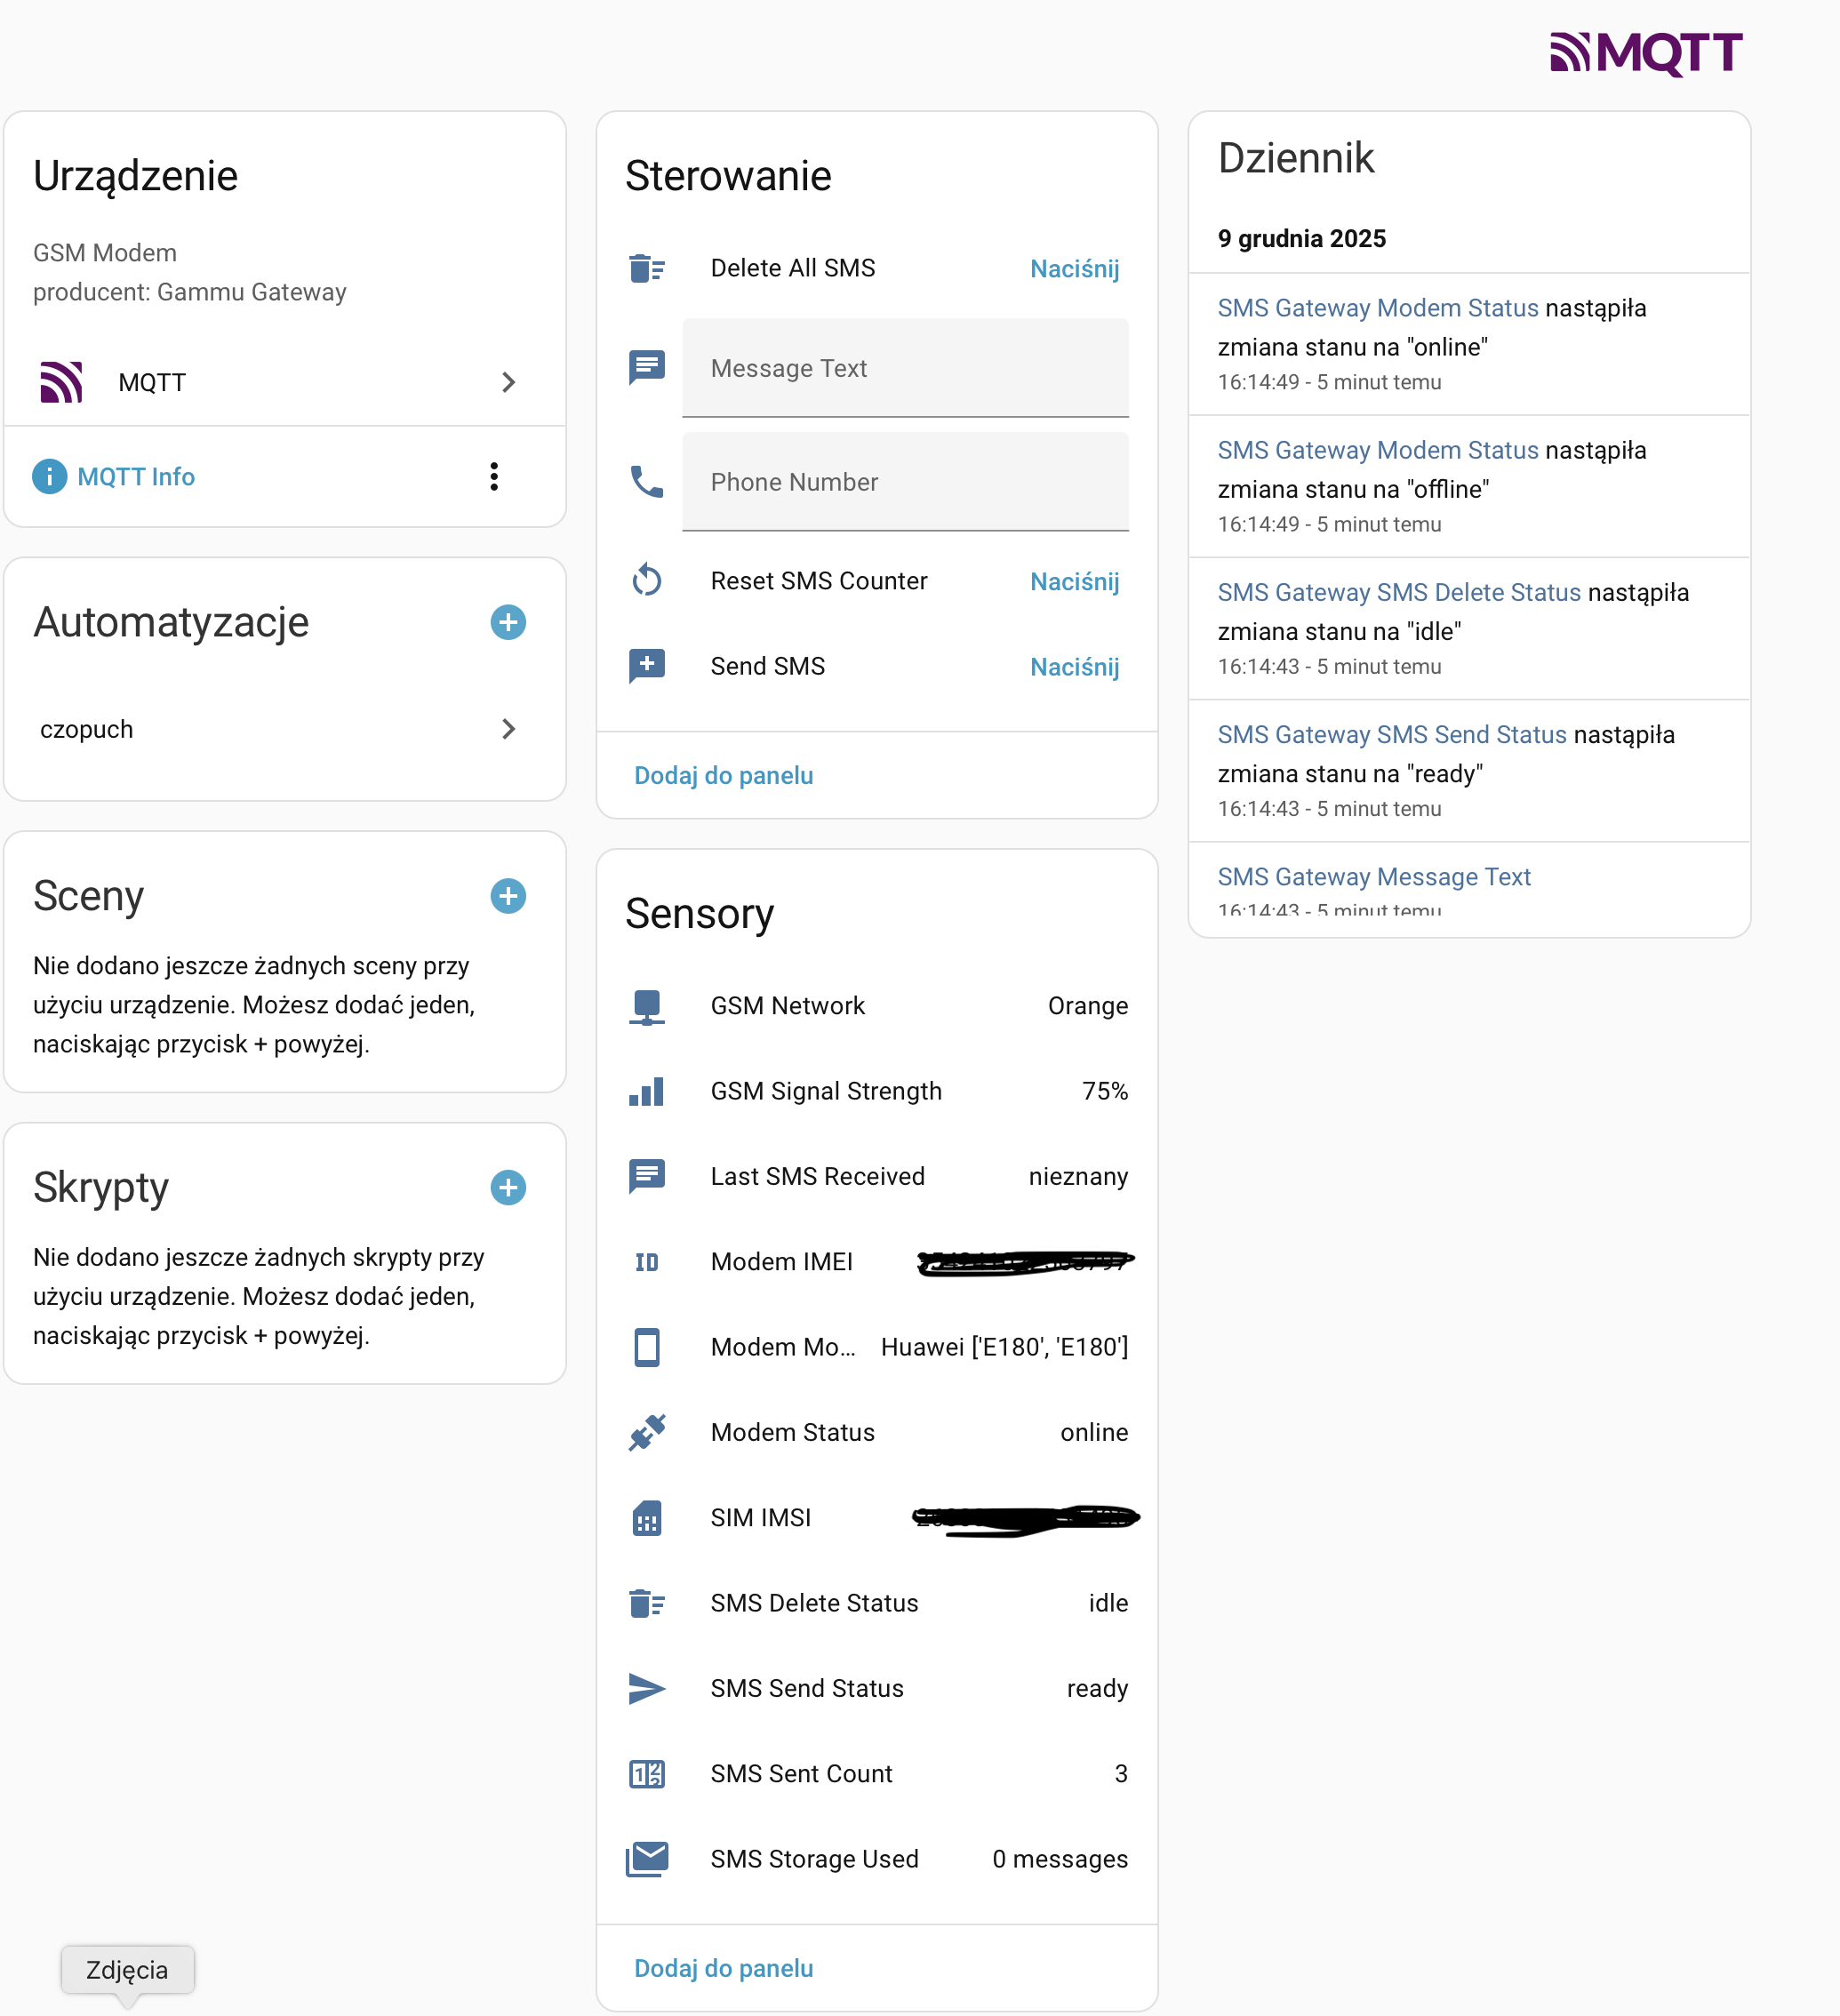The image size is (1840, 2016).
Task: Click the MQTT logo in top corner
Action: pos(1646,53)
